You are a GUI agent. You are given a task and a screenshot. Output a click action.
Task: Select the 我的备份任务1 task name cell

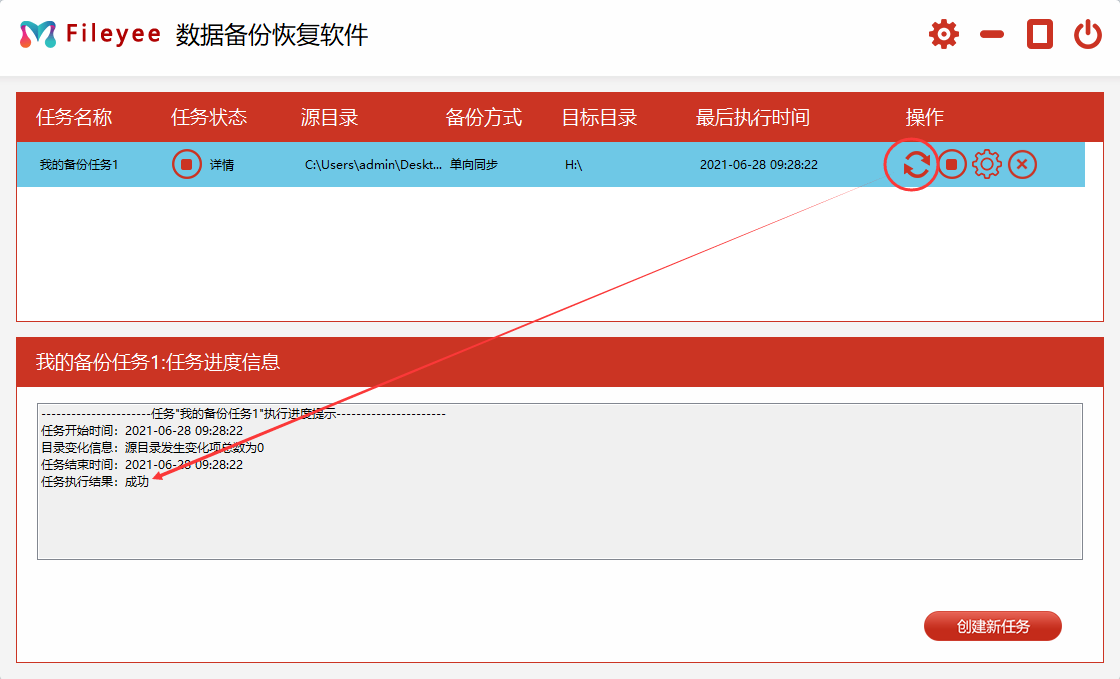[79, 165]
